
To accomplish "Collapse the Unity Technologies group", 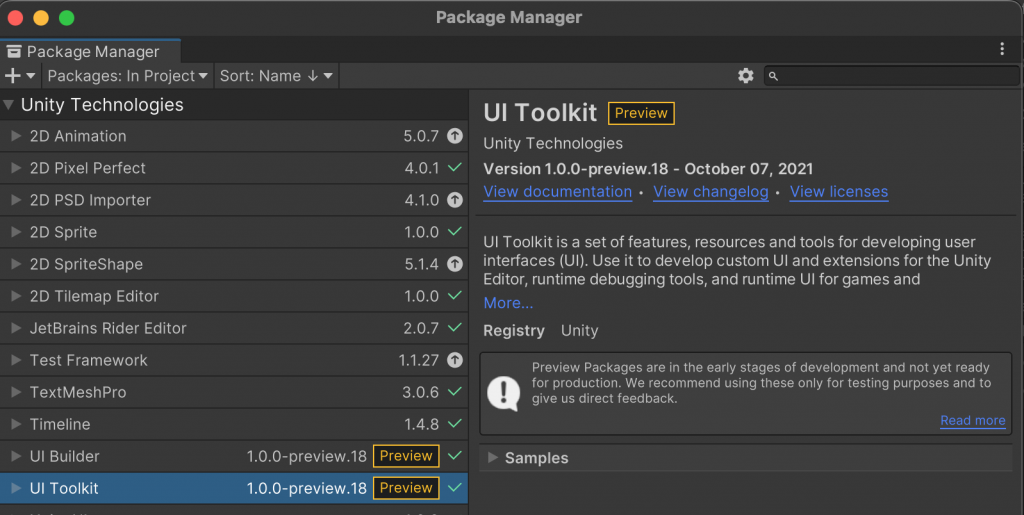I will (x=8, y=104).
